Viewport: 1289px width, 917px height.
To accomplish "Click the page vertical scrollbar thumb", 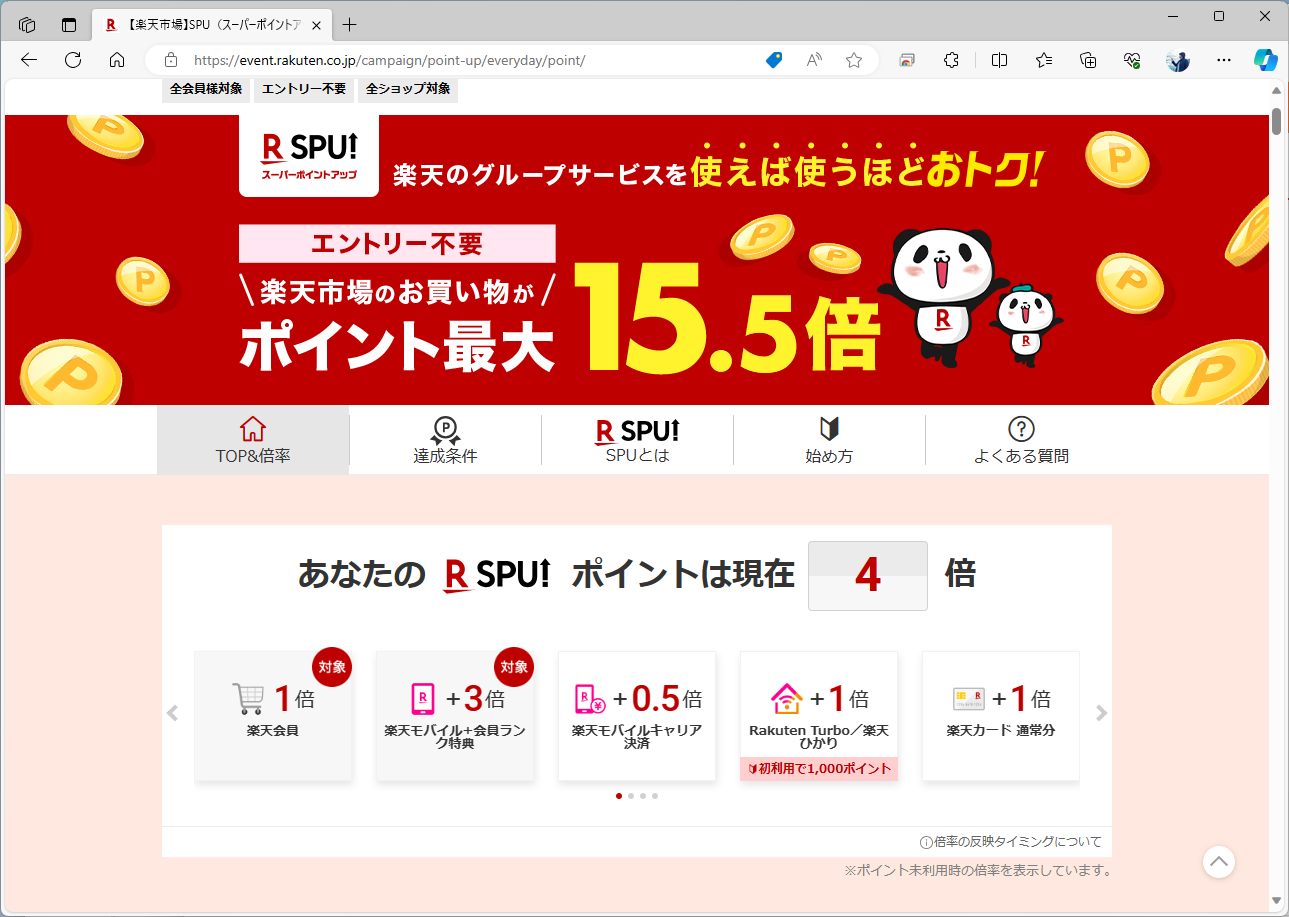I will [x=1276, y=120].
